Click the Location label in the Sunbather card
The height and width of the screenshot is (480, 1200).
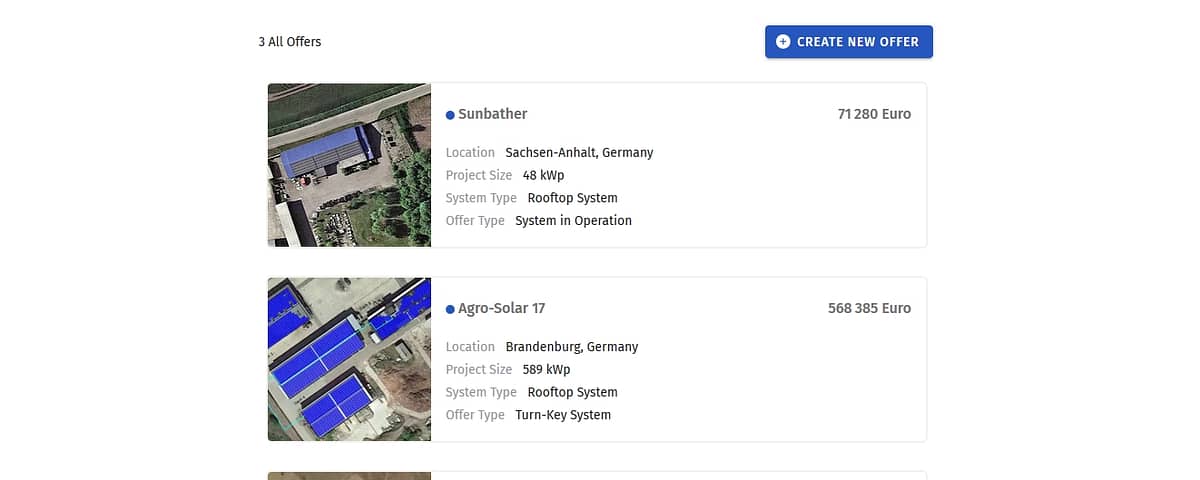(x=470, y=153)
